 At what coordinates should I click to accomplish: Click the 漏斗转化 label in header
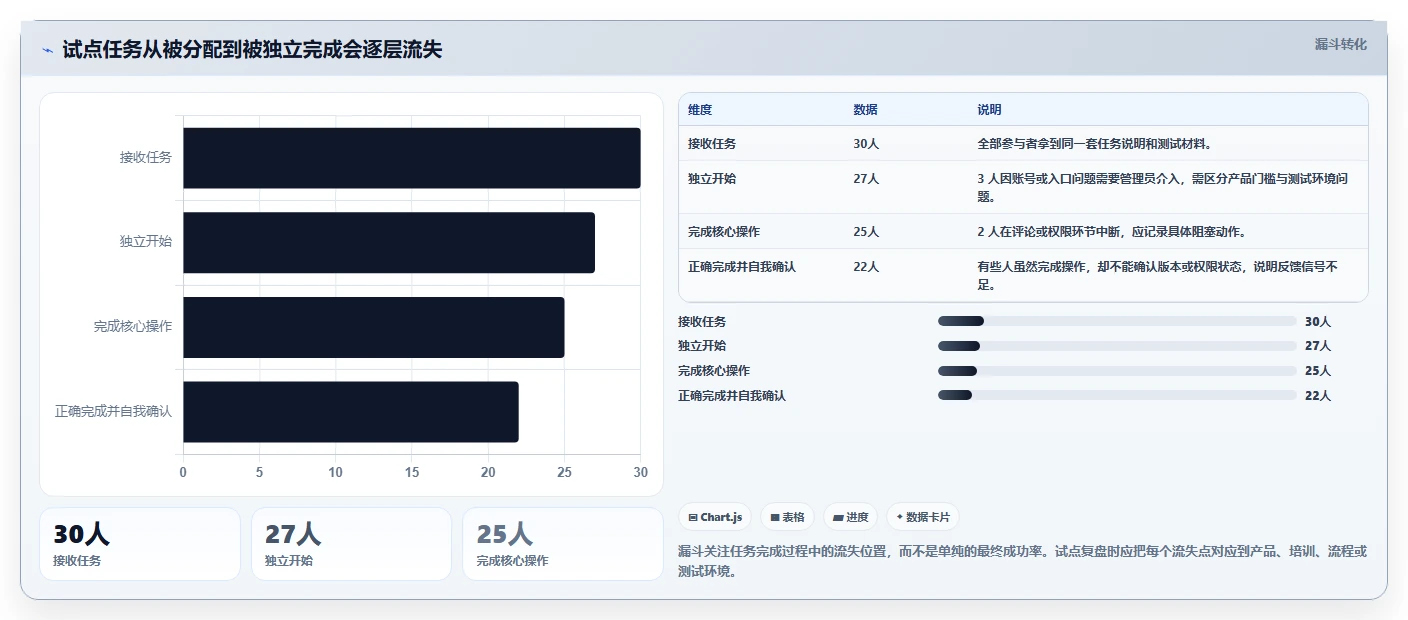[x=1340, y=45]
